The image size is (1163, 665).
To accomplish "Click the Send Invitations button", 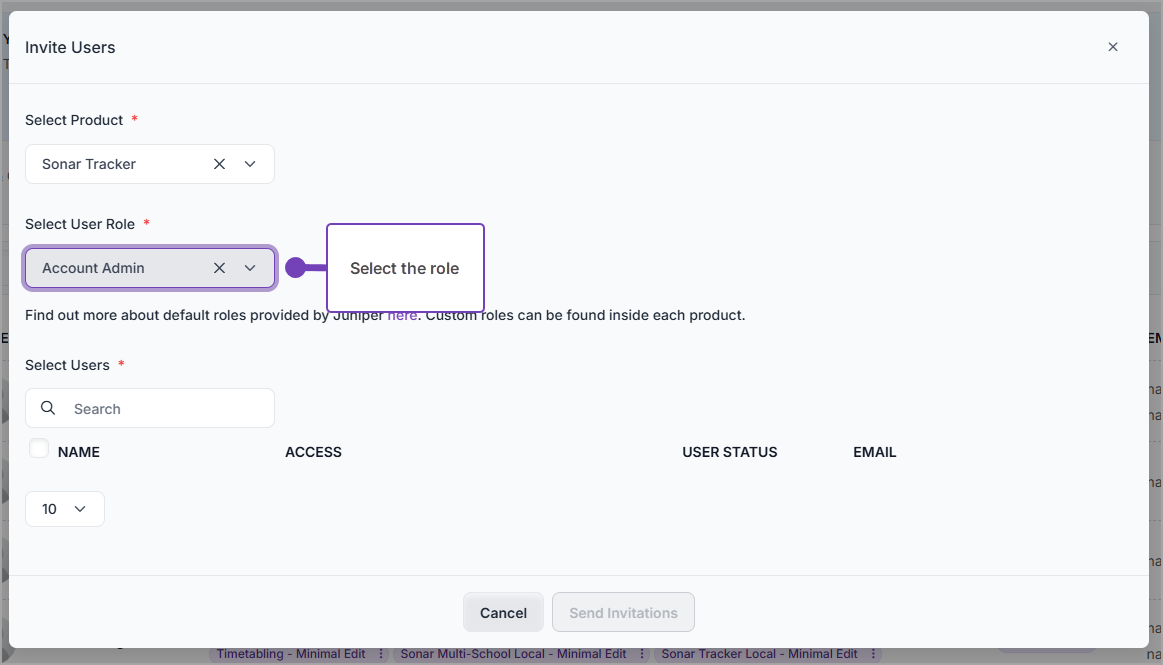I will point(623,612).
